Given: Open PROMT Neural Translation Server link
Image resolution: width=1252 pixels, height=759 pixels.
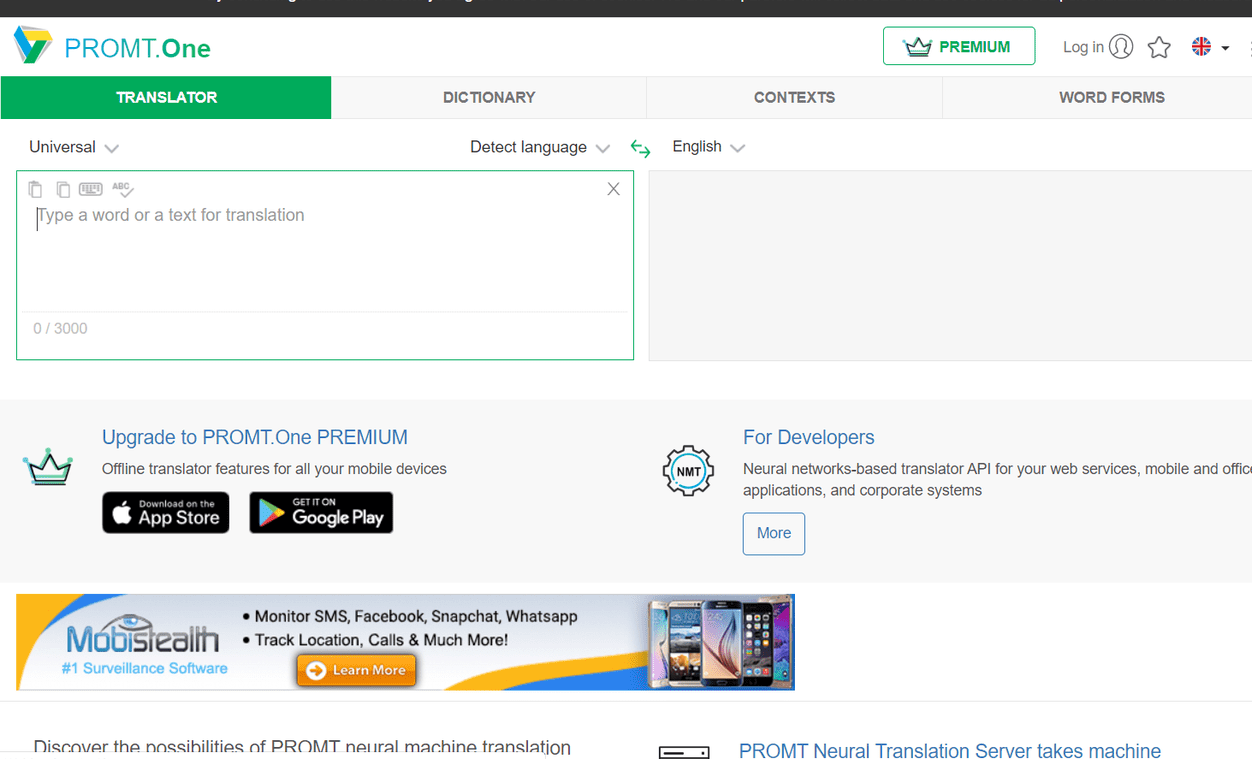Looking at the screenshot, I should click(x=950, y=751).
